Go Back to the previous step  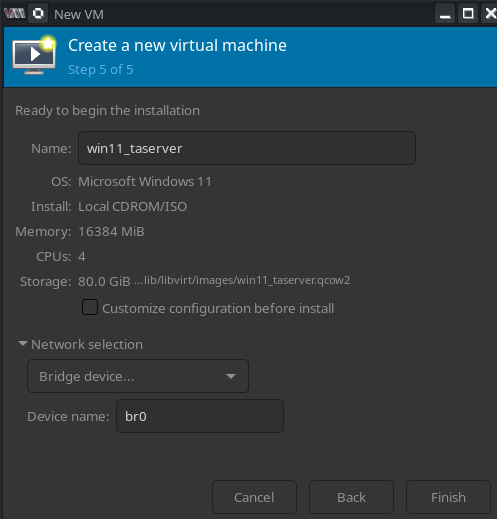(351, 497)
